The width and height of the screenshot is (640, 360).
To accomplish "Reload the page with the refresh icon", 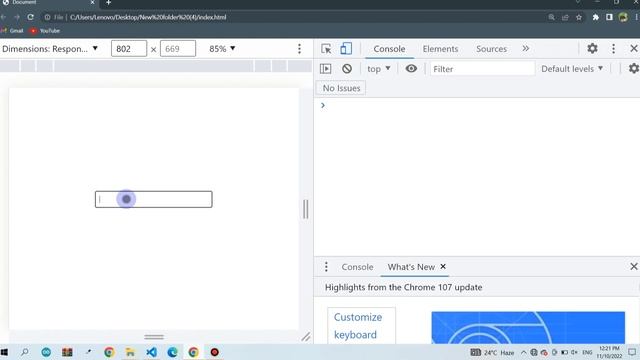I will [31, 17].
